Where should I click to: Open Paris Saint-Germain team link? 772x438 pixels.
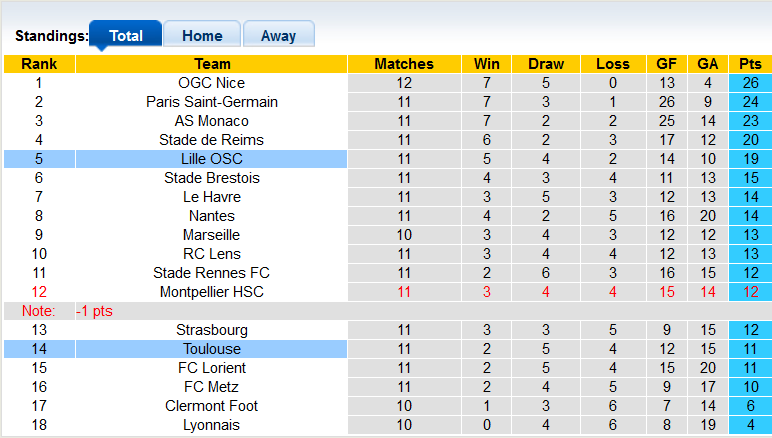pos(211,102)
